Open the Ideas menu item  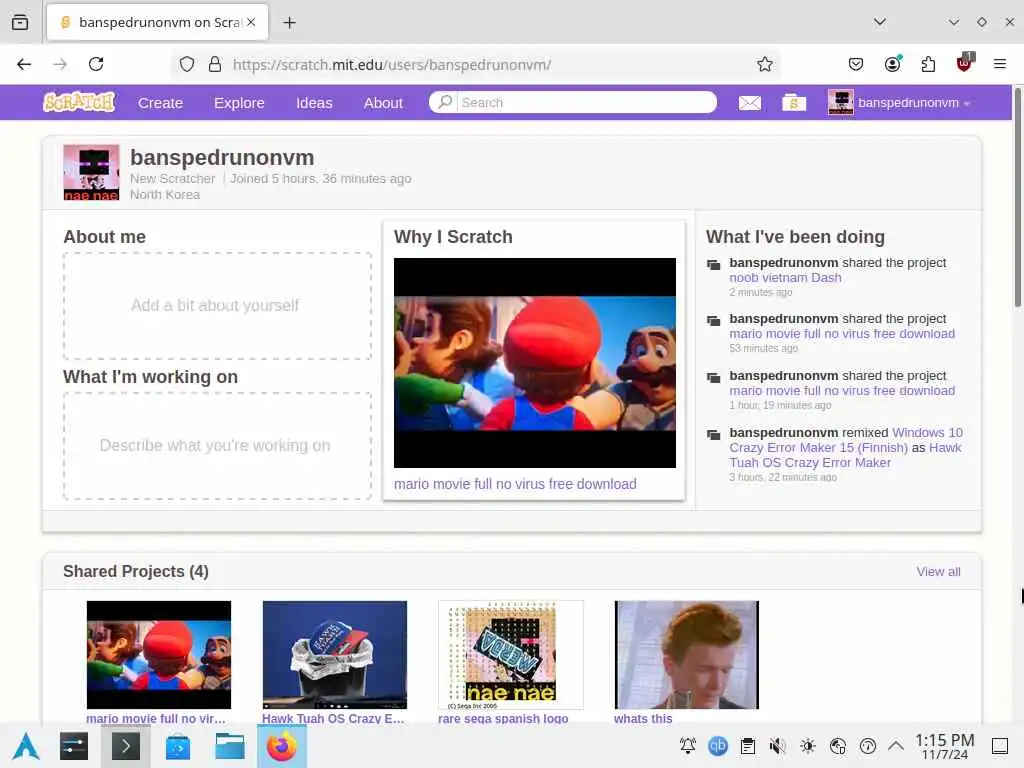tap(314, 103)
